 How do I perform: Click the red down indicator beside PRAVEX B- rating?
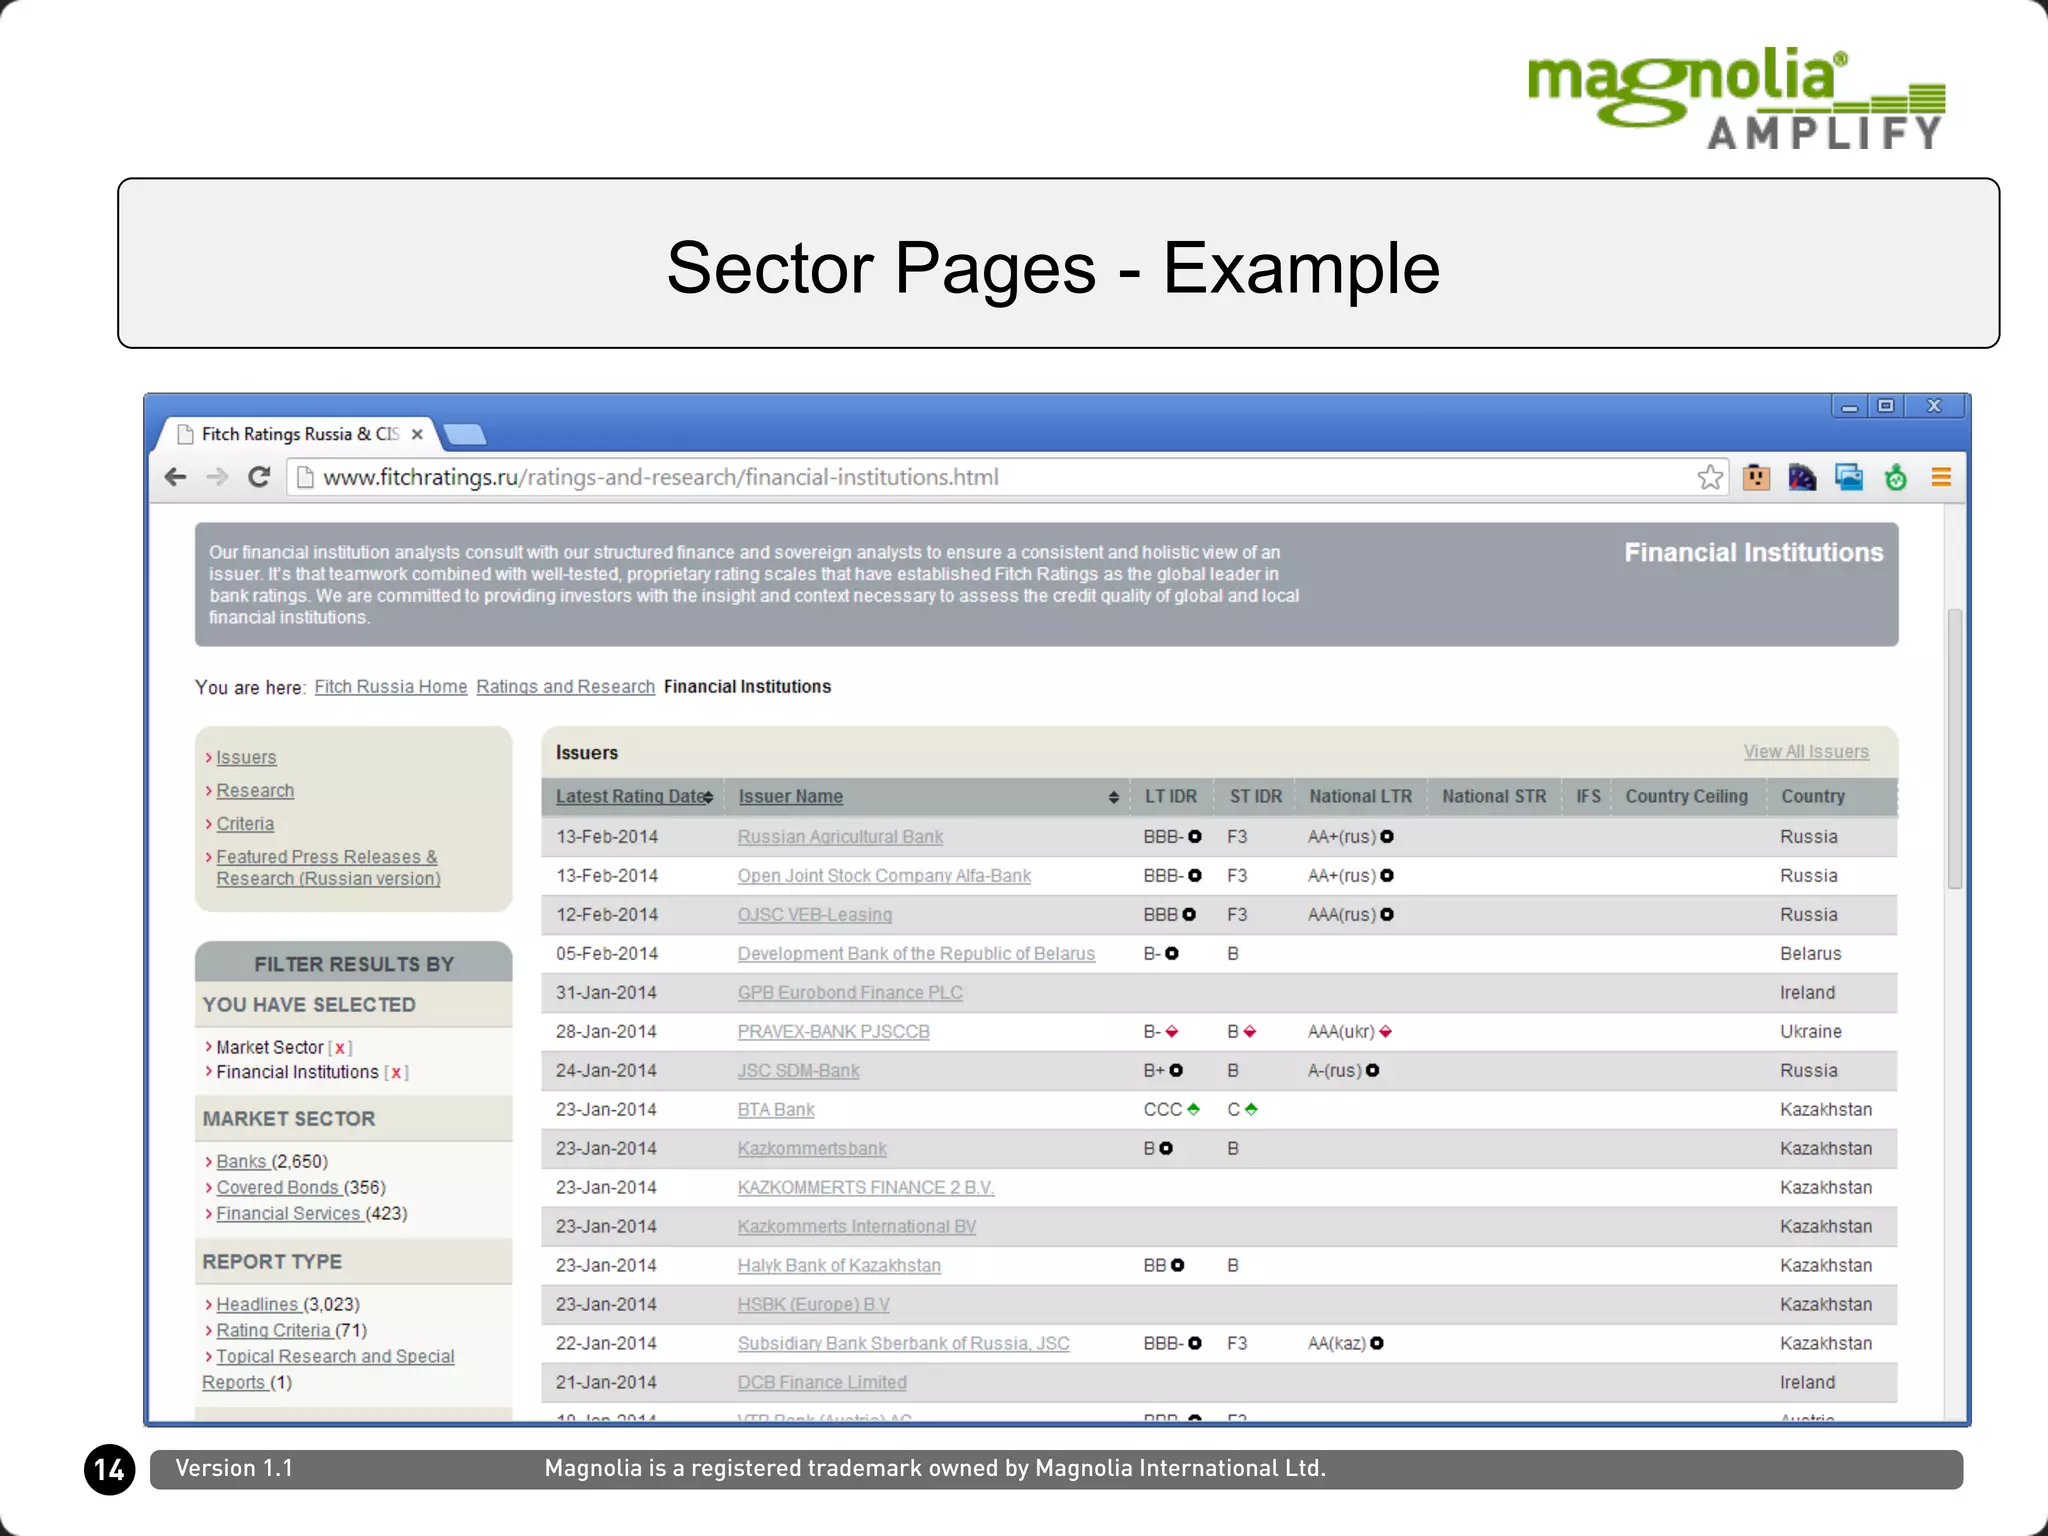[1171, 1032]
